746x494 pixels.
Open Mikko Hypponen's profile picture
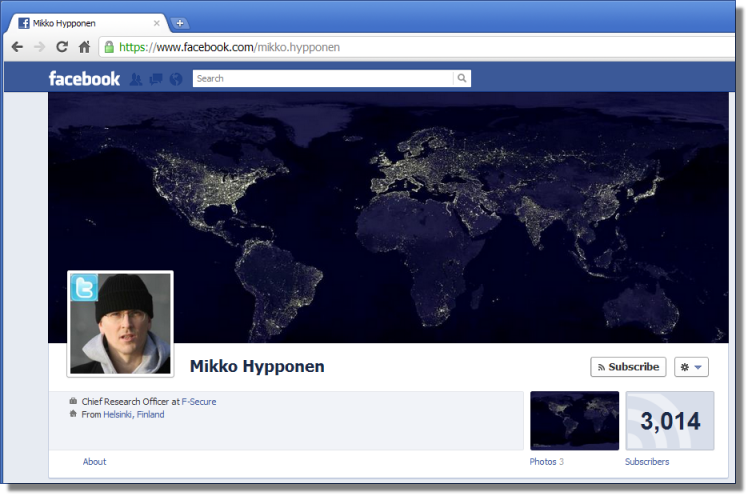click(x=120, y=324)
